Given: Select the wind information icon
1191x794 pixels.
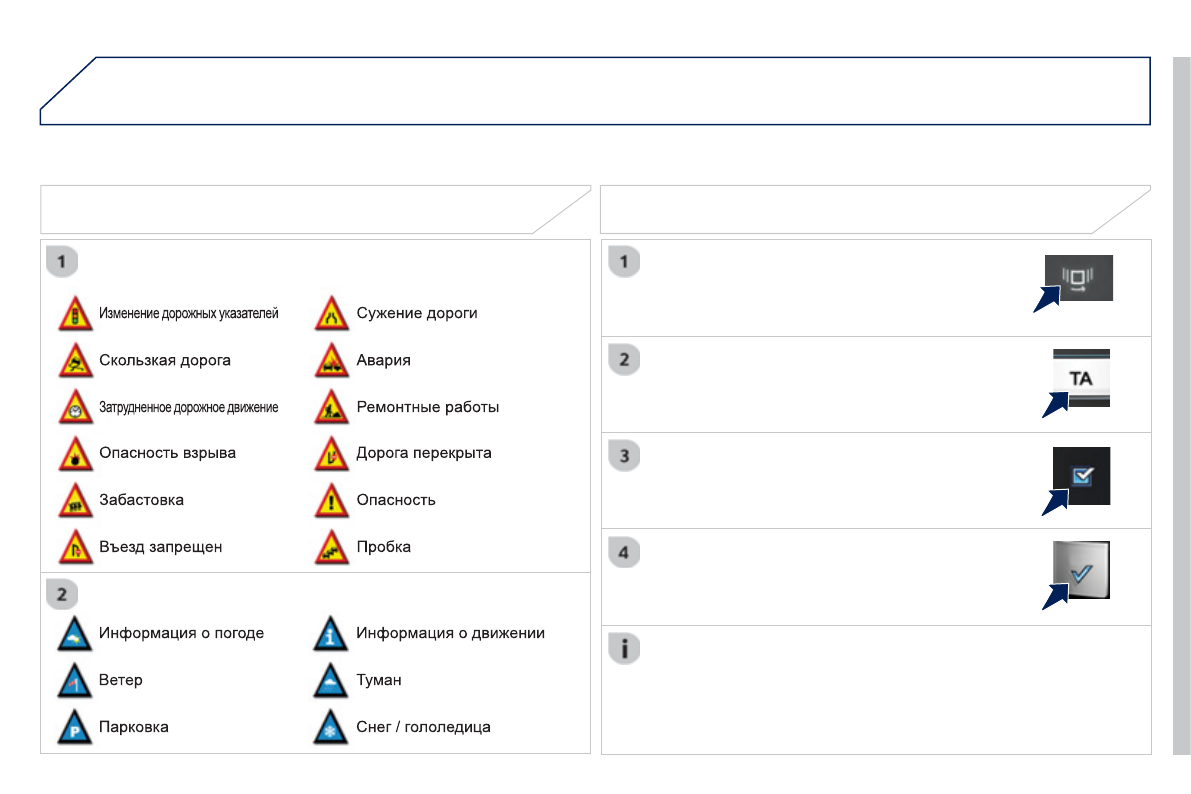Looking at the screenshot, I should tap(75, 681).
